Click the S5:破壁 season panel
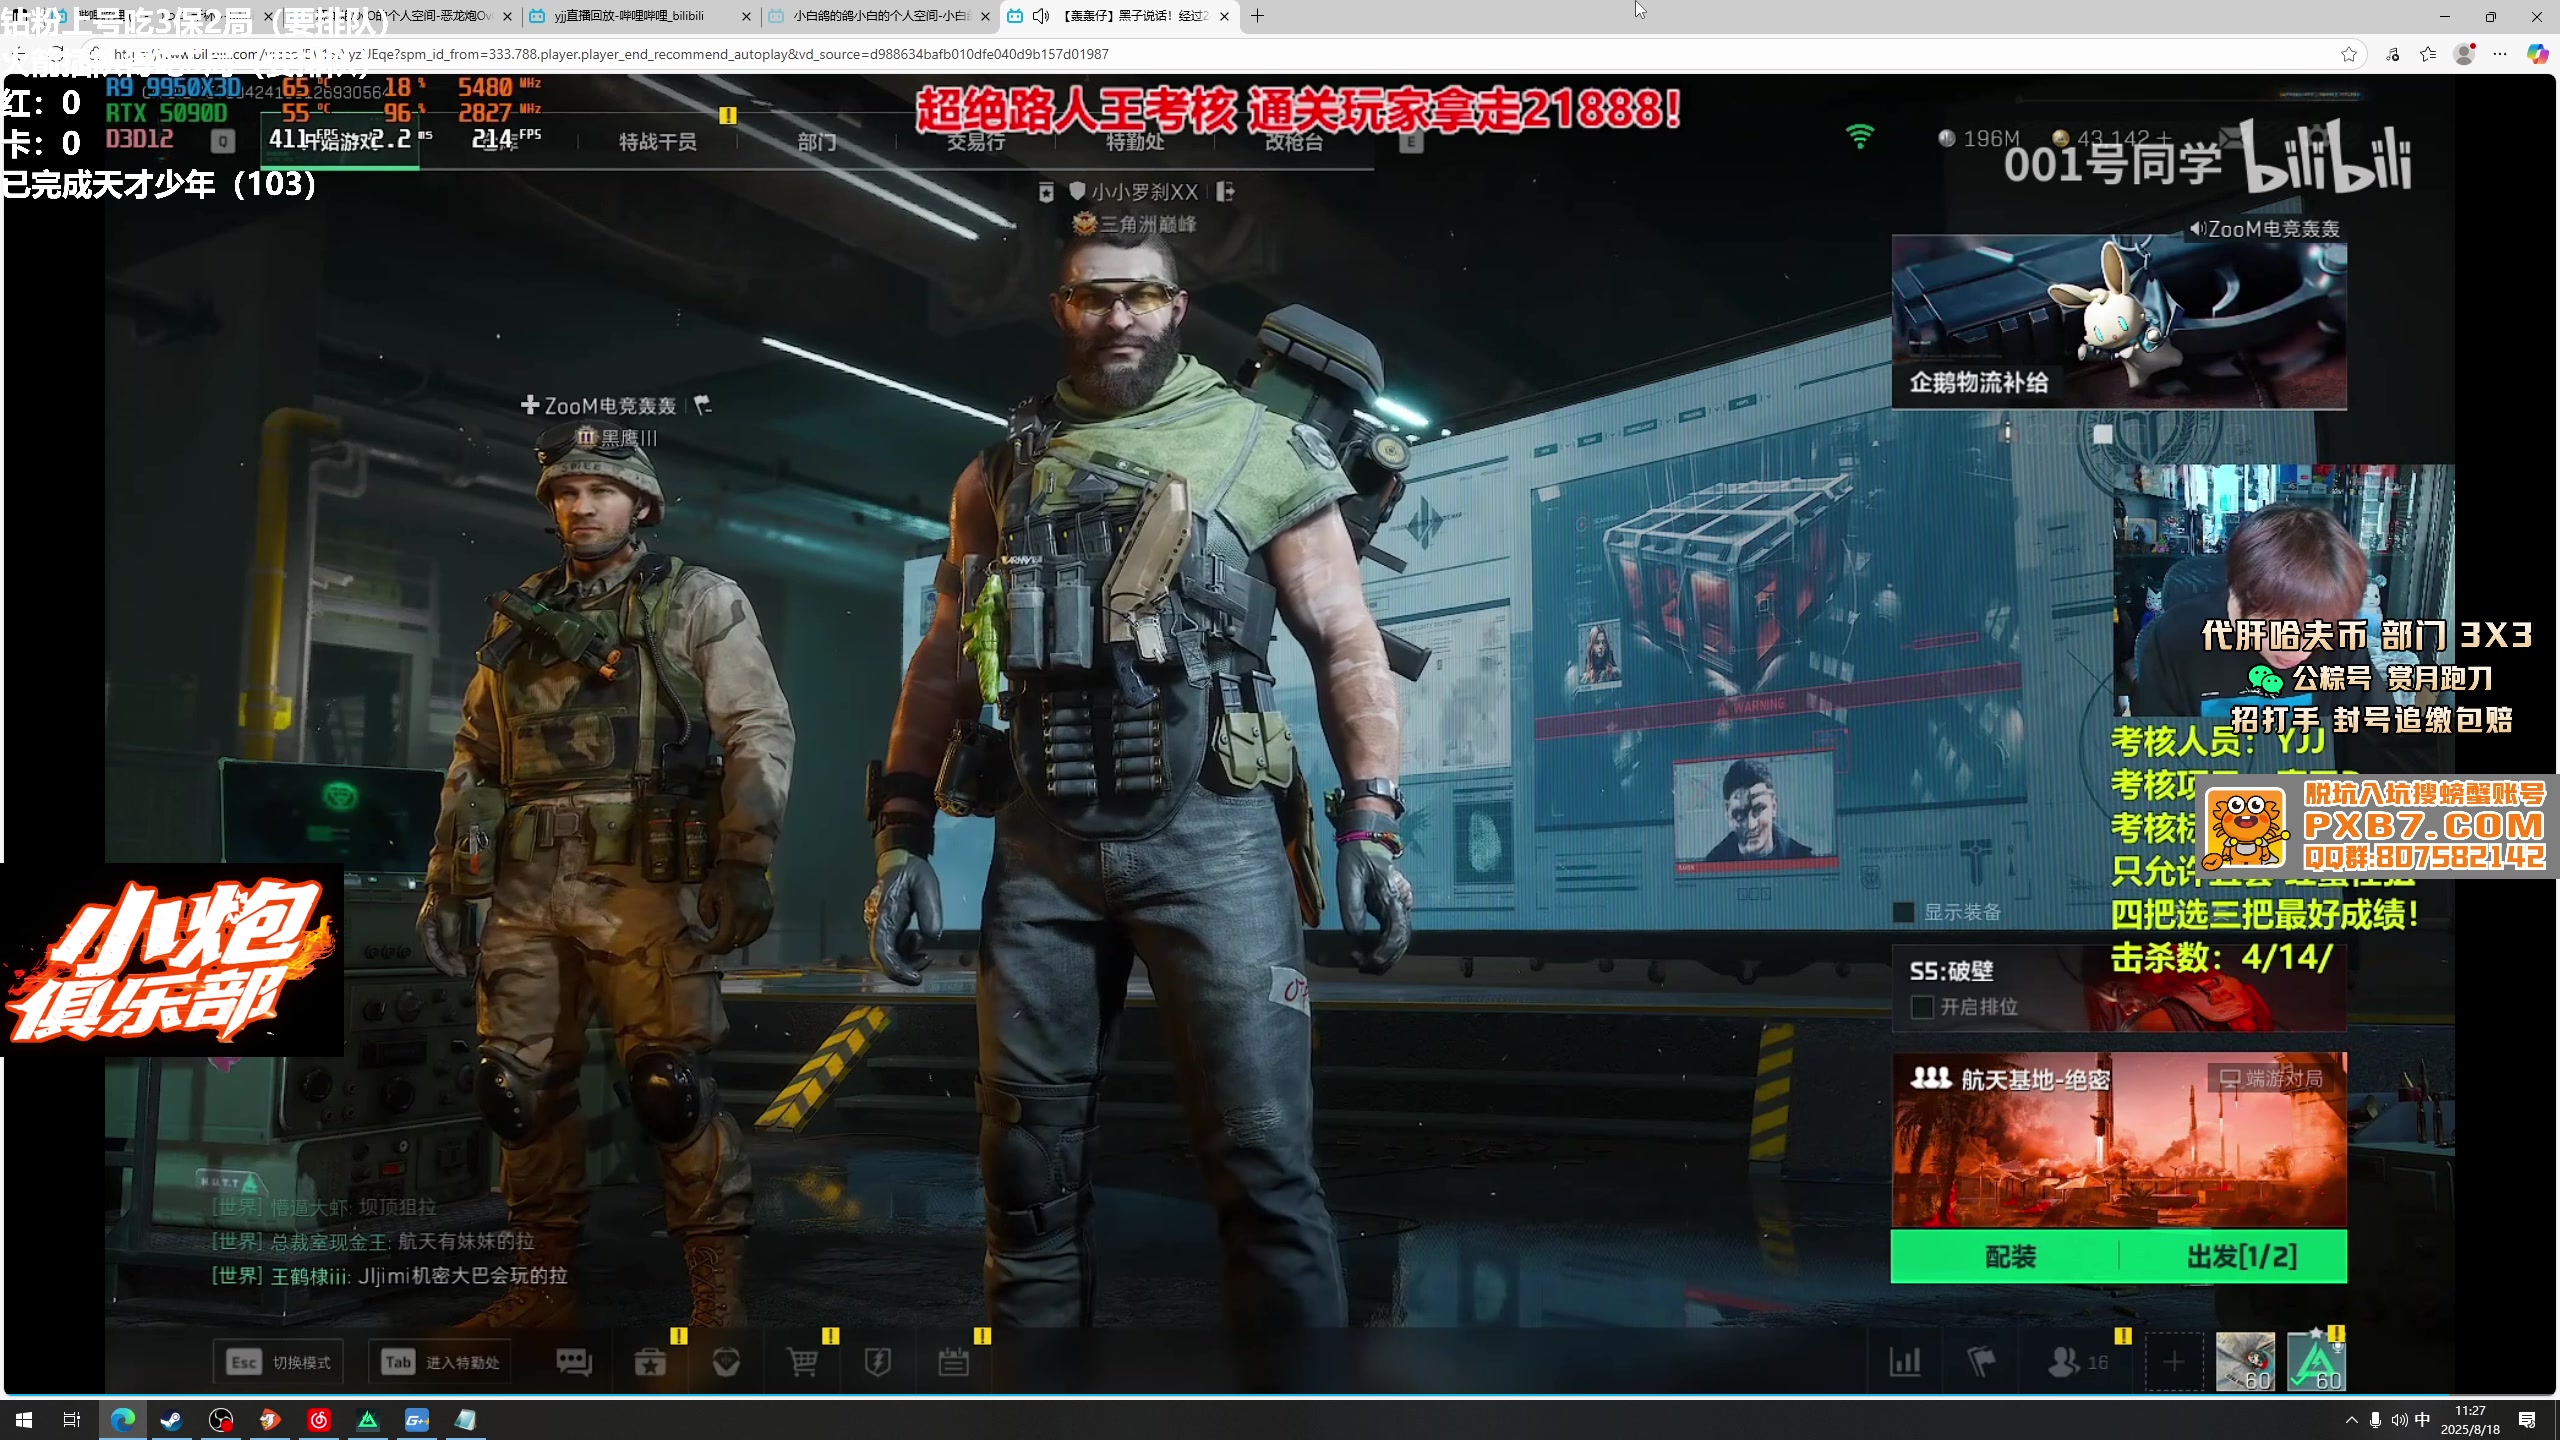Screen dimensions: 2560x1440 click(x=2119, y=988)
